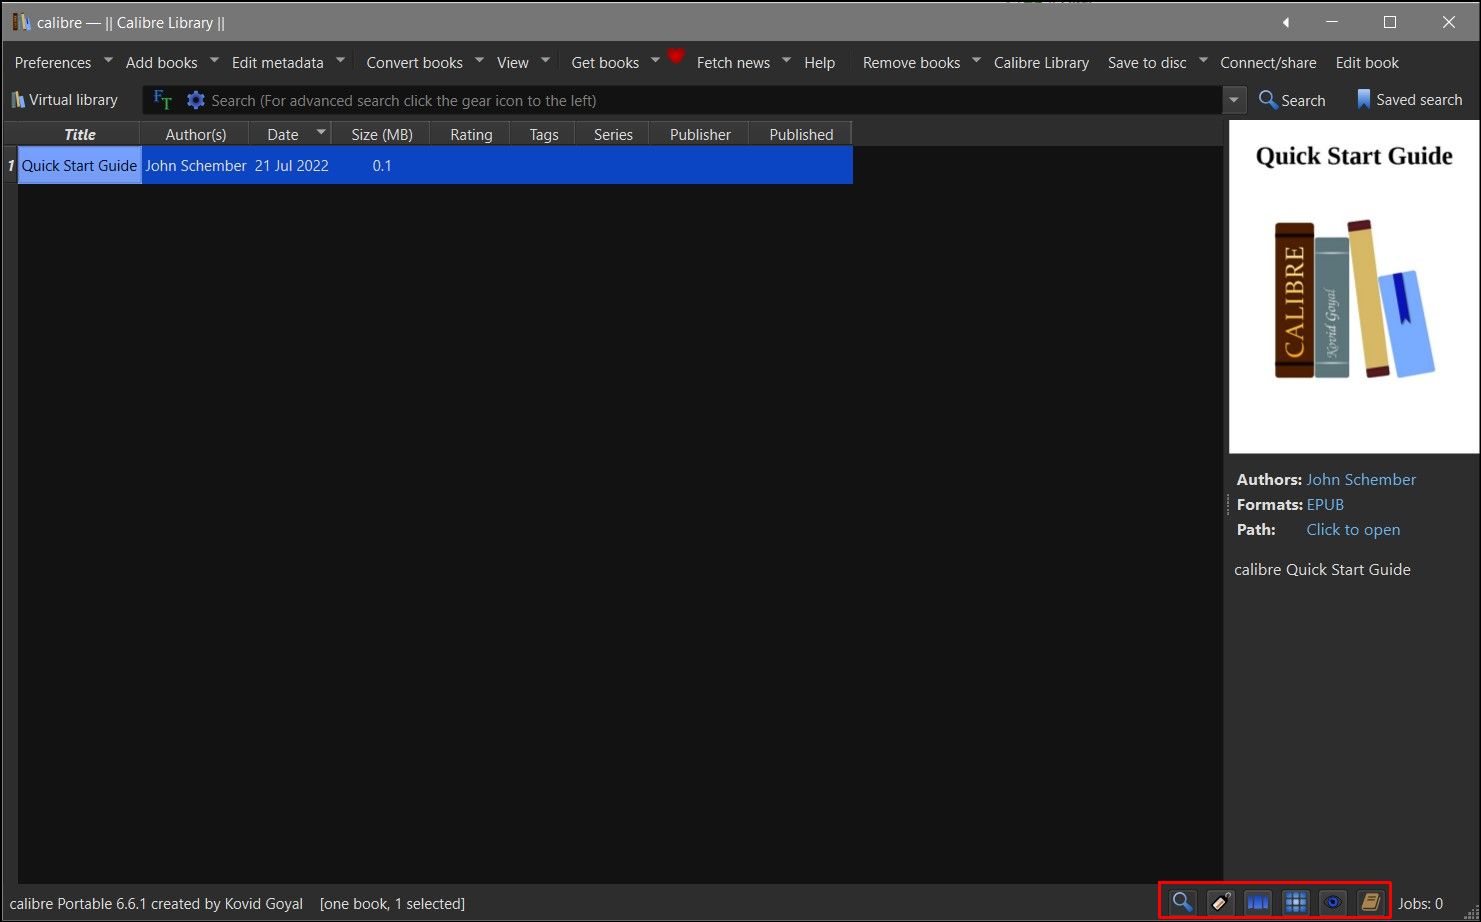
Task: Maximize the calibre window
Action: (x=1389, y=22)
